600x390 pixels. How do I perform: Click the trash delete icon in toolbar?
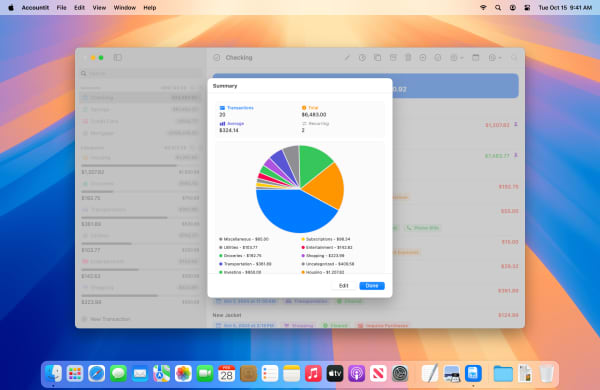pyautogui.click(x=408, y=58)
